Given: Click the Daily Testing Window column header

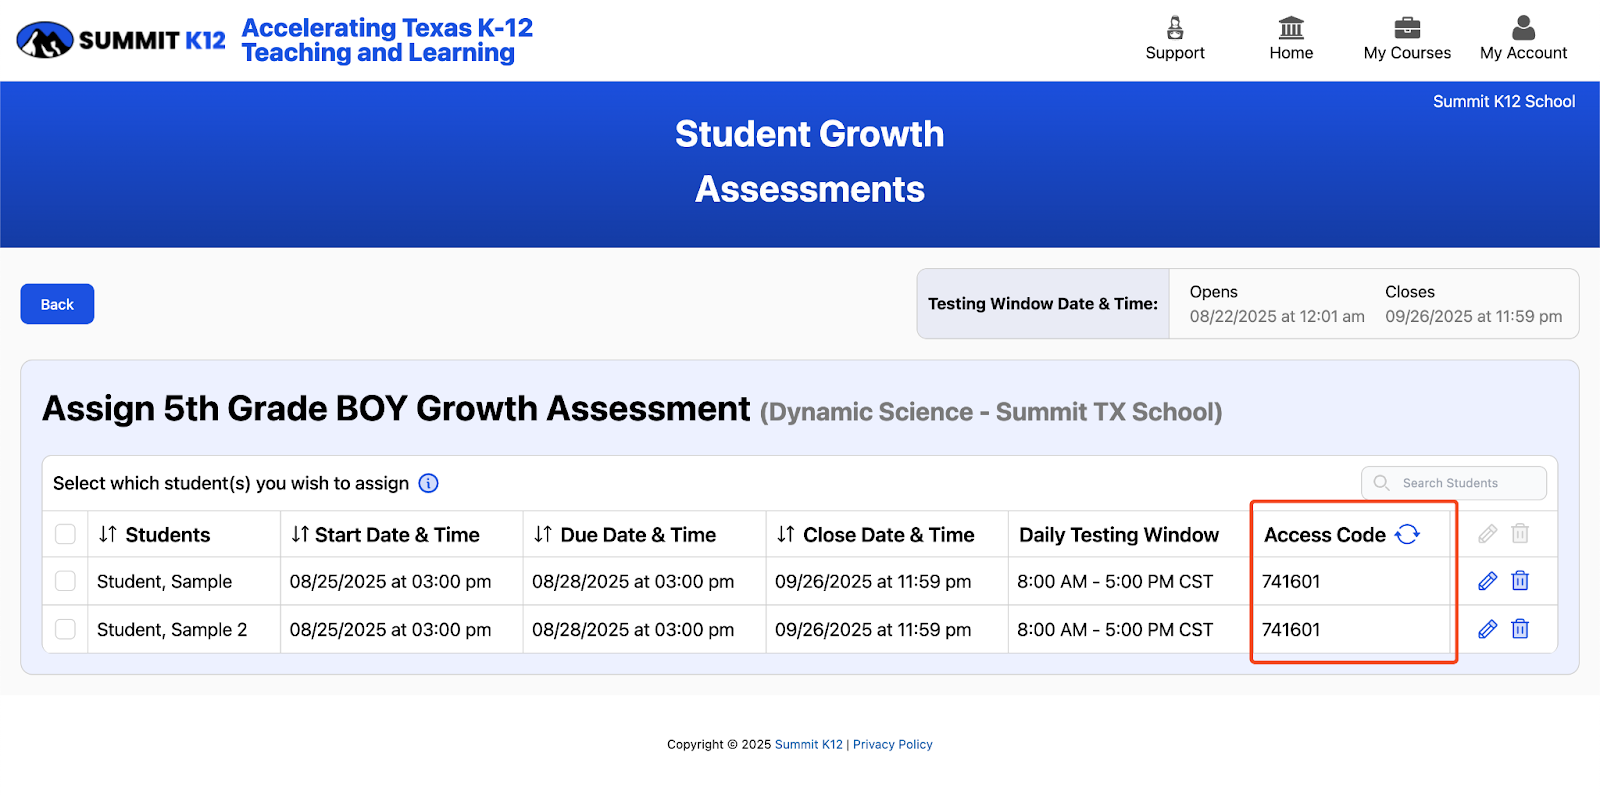Looking at the screenshot, I should pyautogui.click(x=1119, y=535).
